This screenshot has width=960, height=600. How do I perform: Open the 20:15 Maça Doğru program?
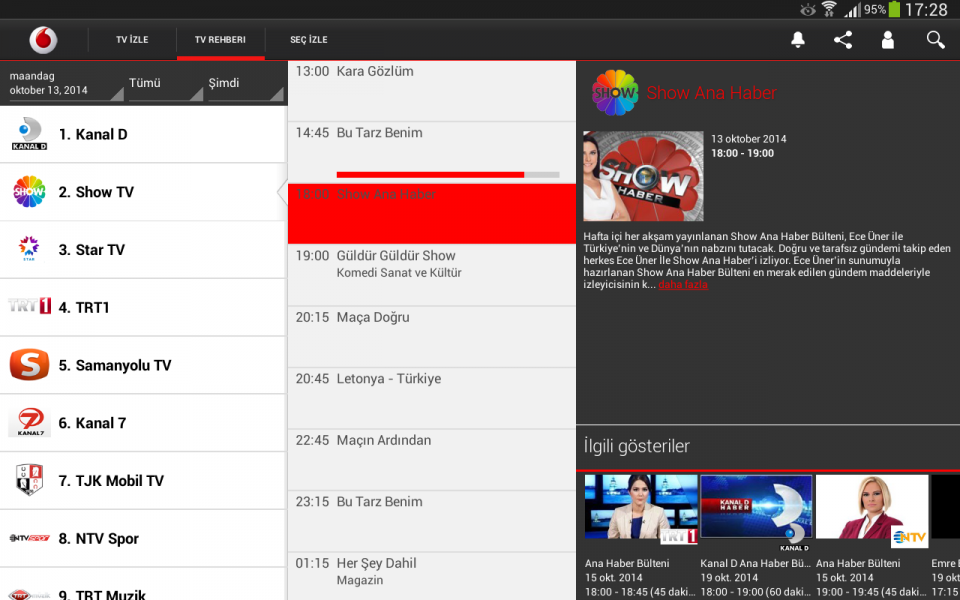[x=432, y=337]
